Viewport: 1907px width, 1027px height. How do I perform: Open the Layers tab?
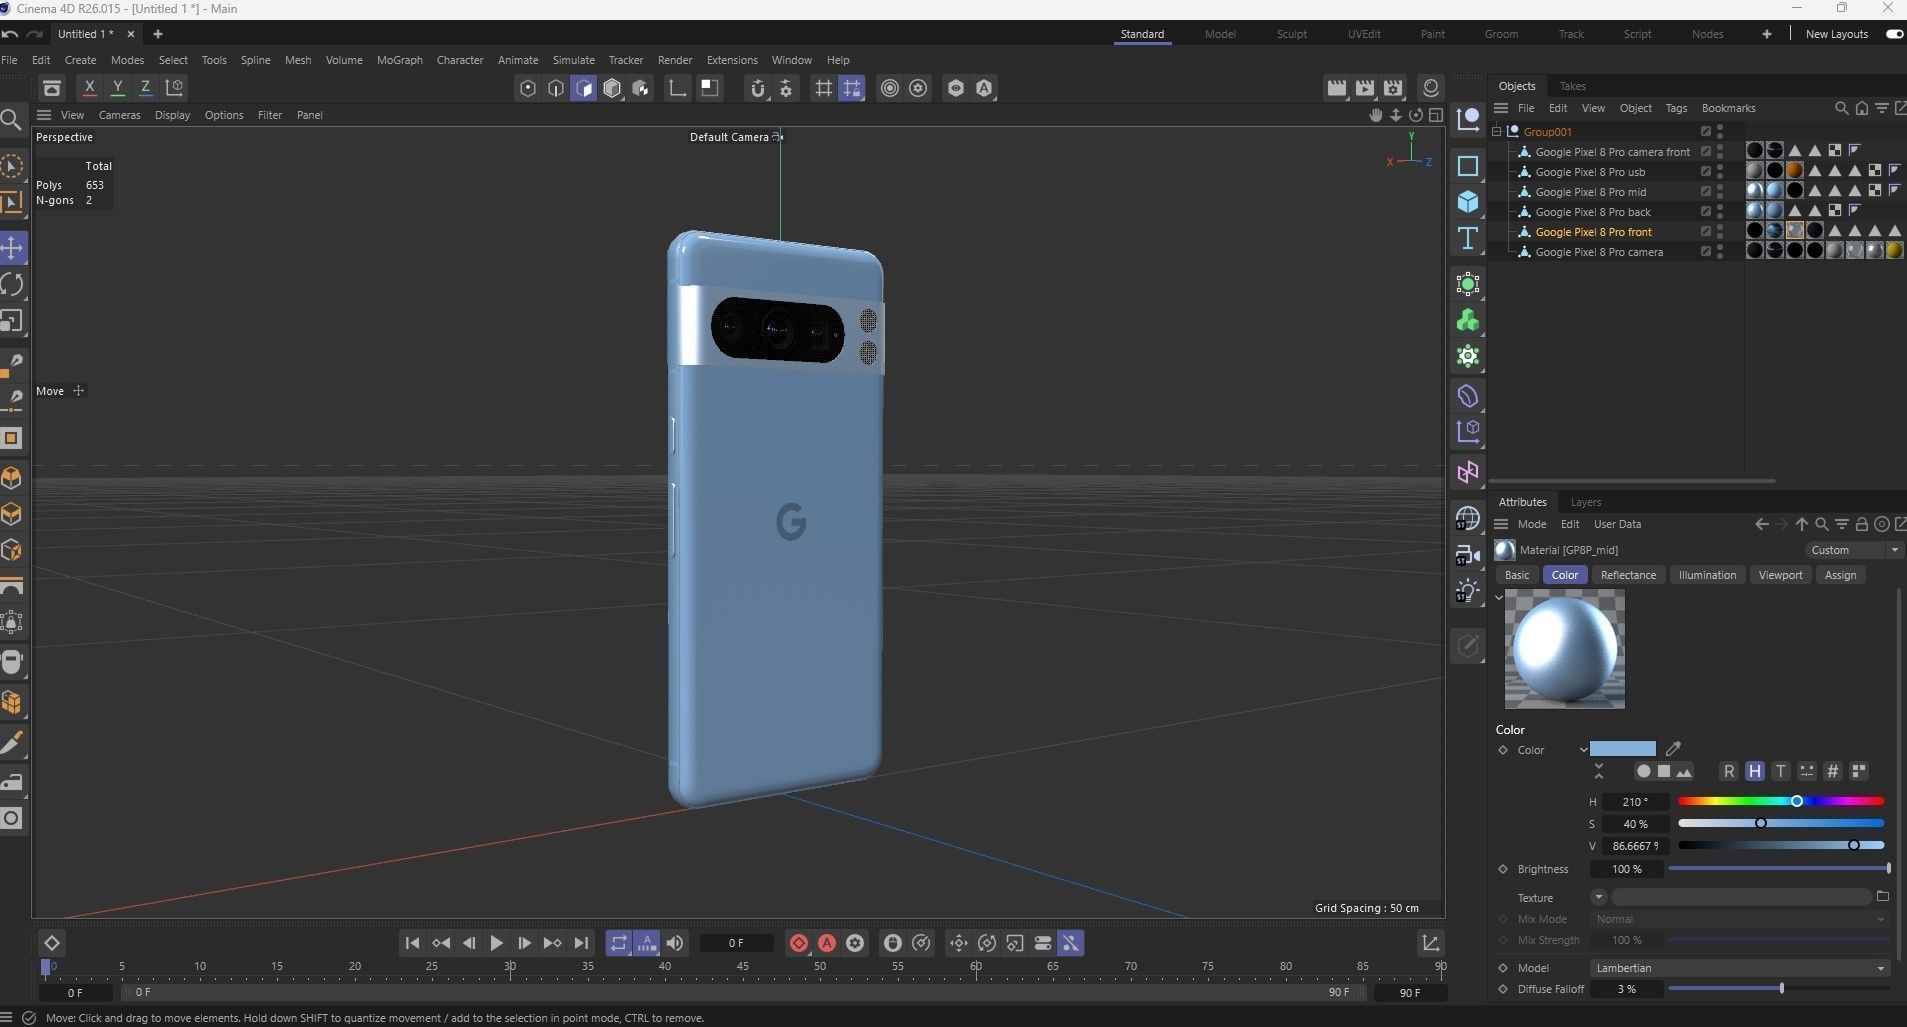pyautogui.click(x=1585, y=502)
